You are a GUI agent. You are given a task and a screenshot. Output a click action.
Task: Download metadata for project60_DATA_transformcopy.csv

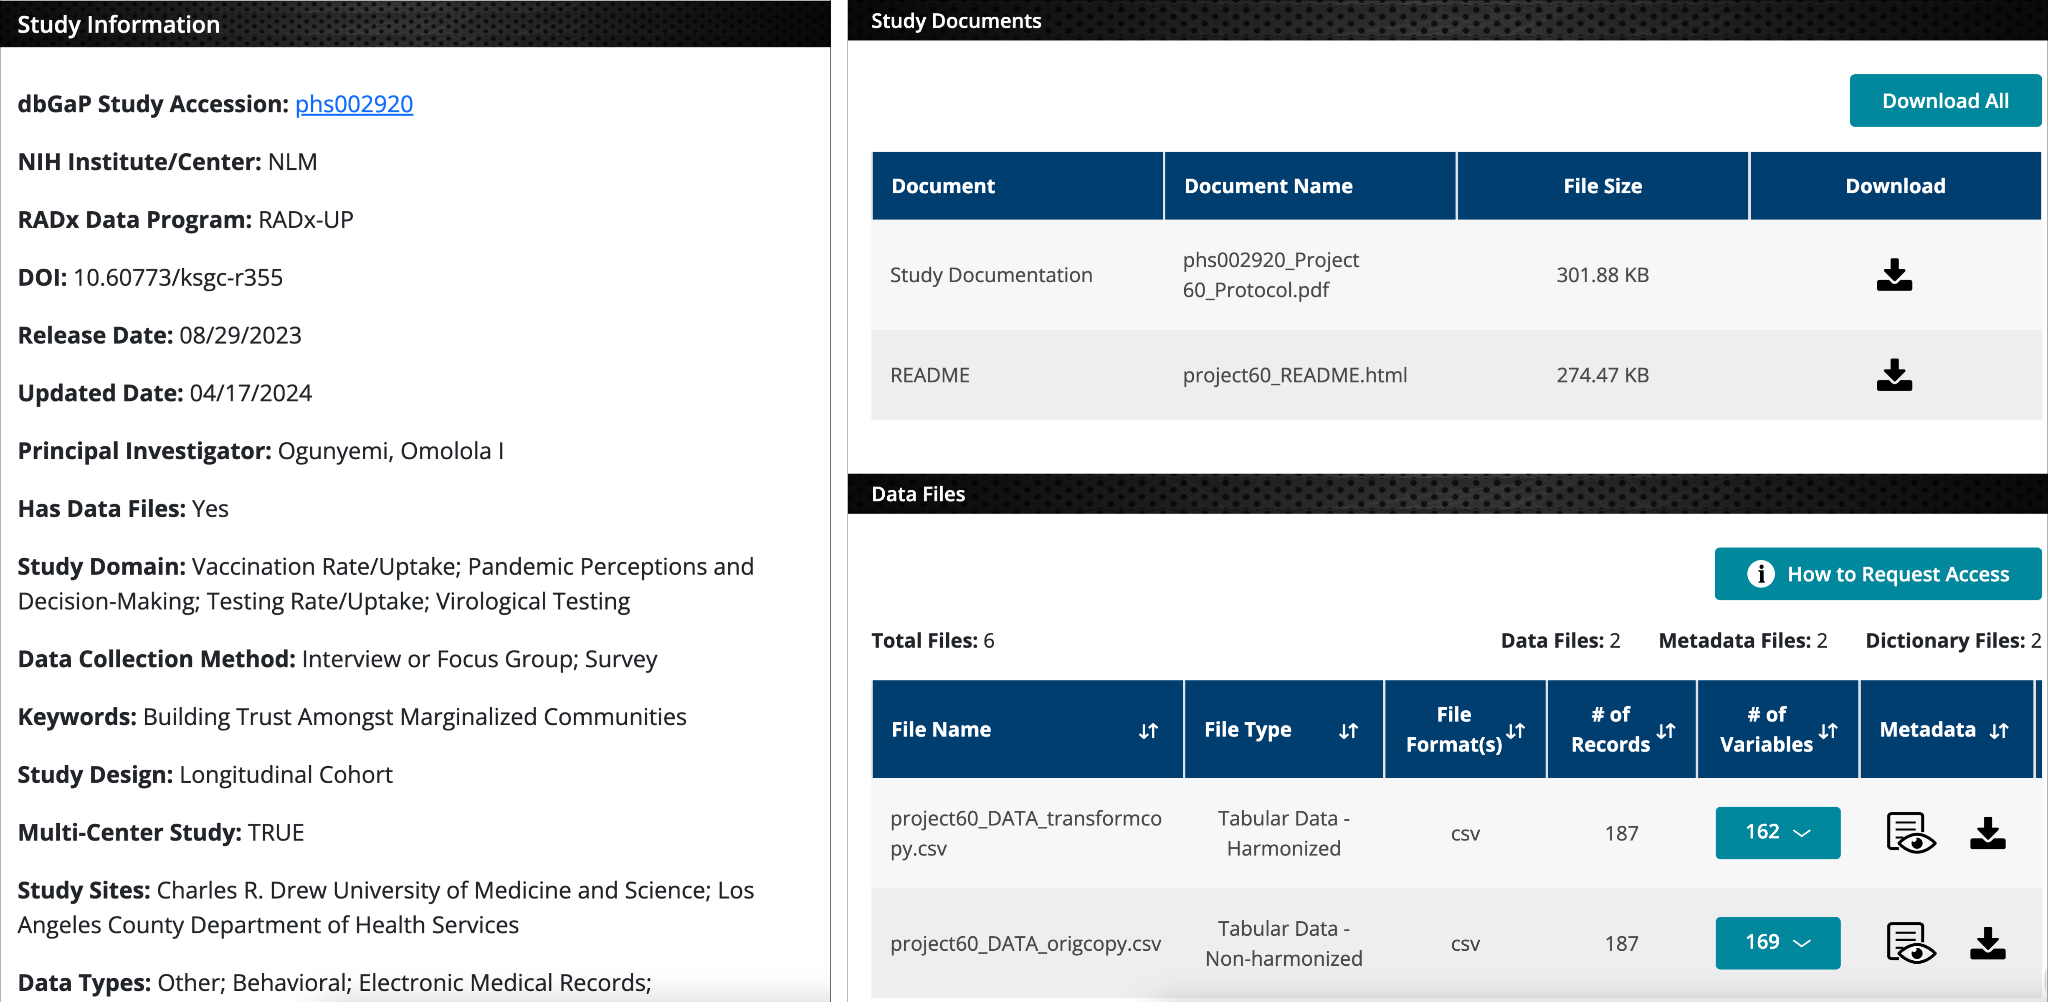point(1988,833)
